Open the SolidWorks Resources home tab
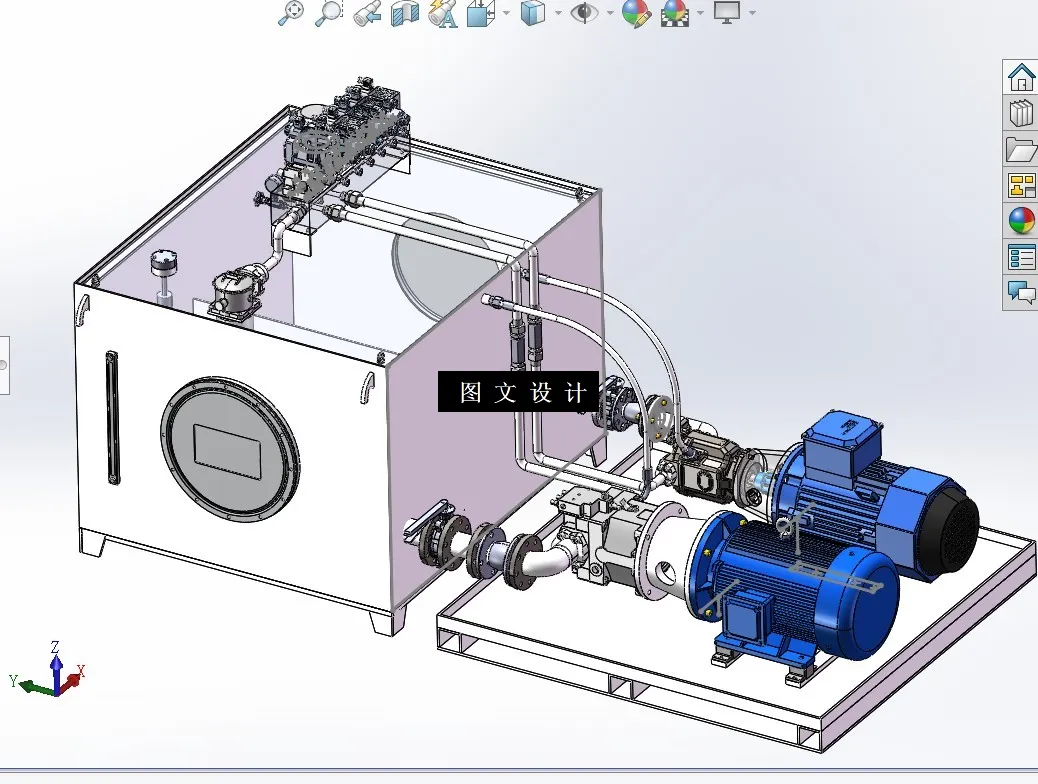 point(1021,77)
